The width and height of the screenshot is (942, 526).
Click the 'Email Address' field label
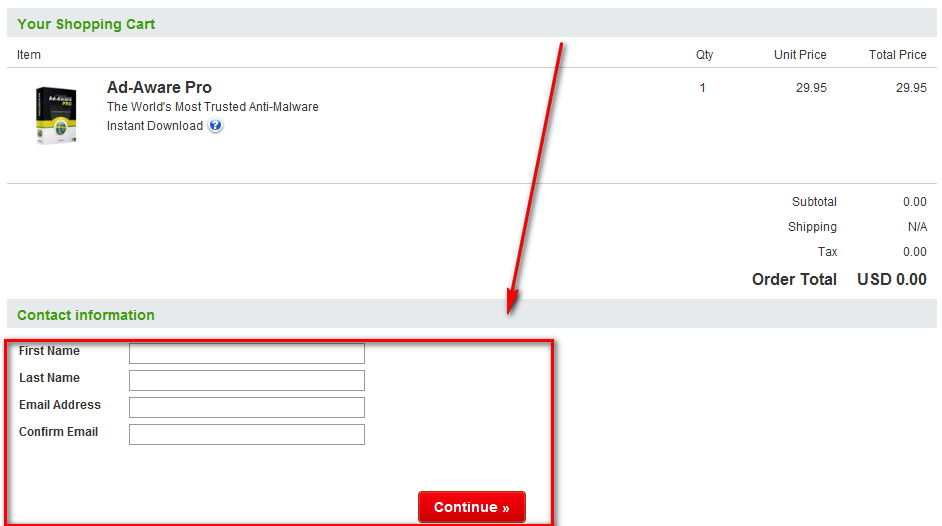pos(59,405)
